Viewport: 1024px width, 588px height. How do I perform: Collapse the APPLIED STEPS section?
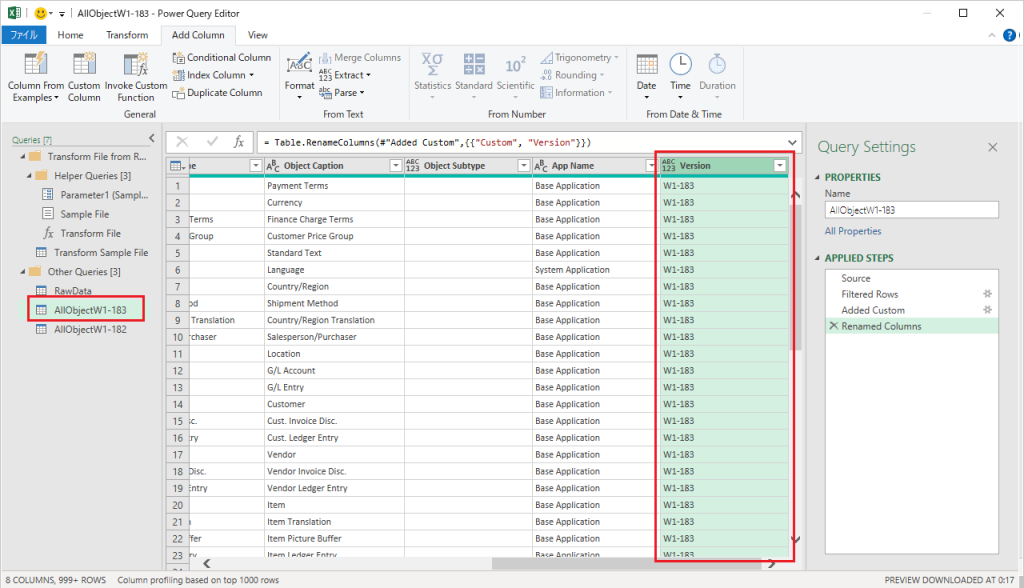[817, 258]
